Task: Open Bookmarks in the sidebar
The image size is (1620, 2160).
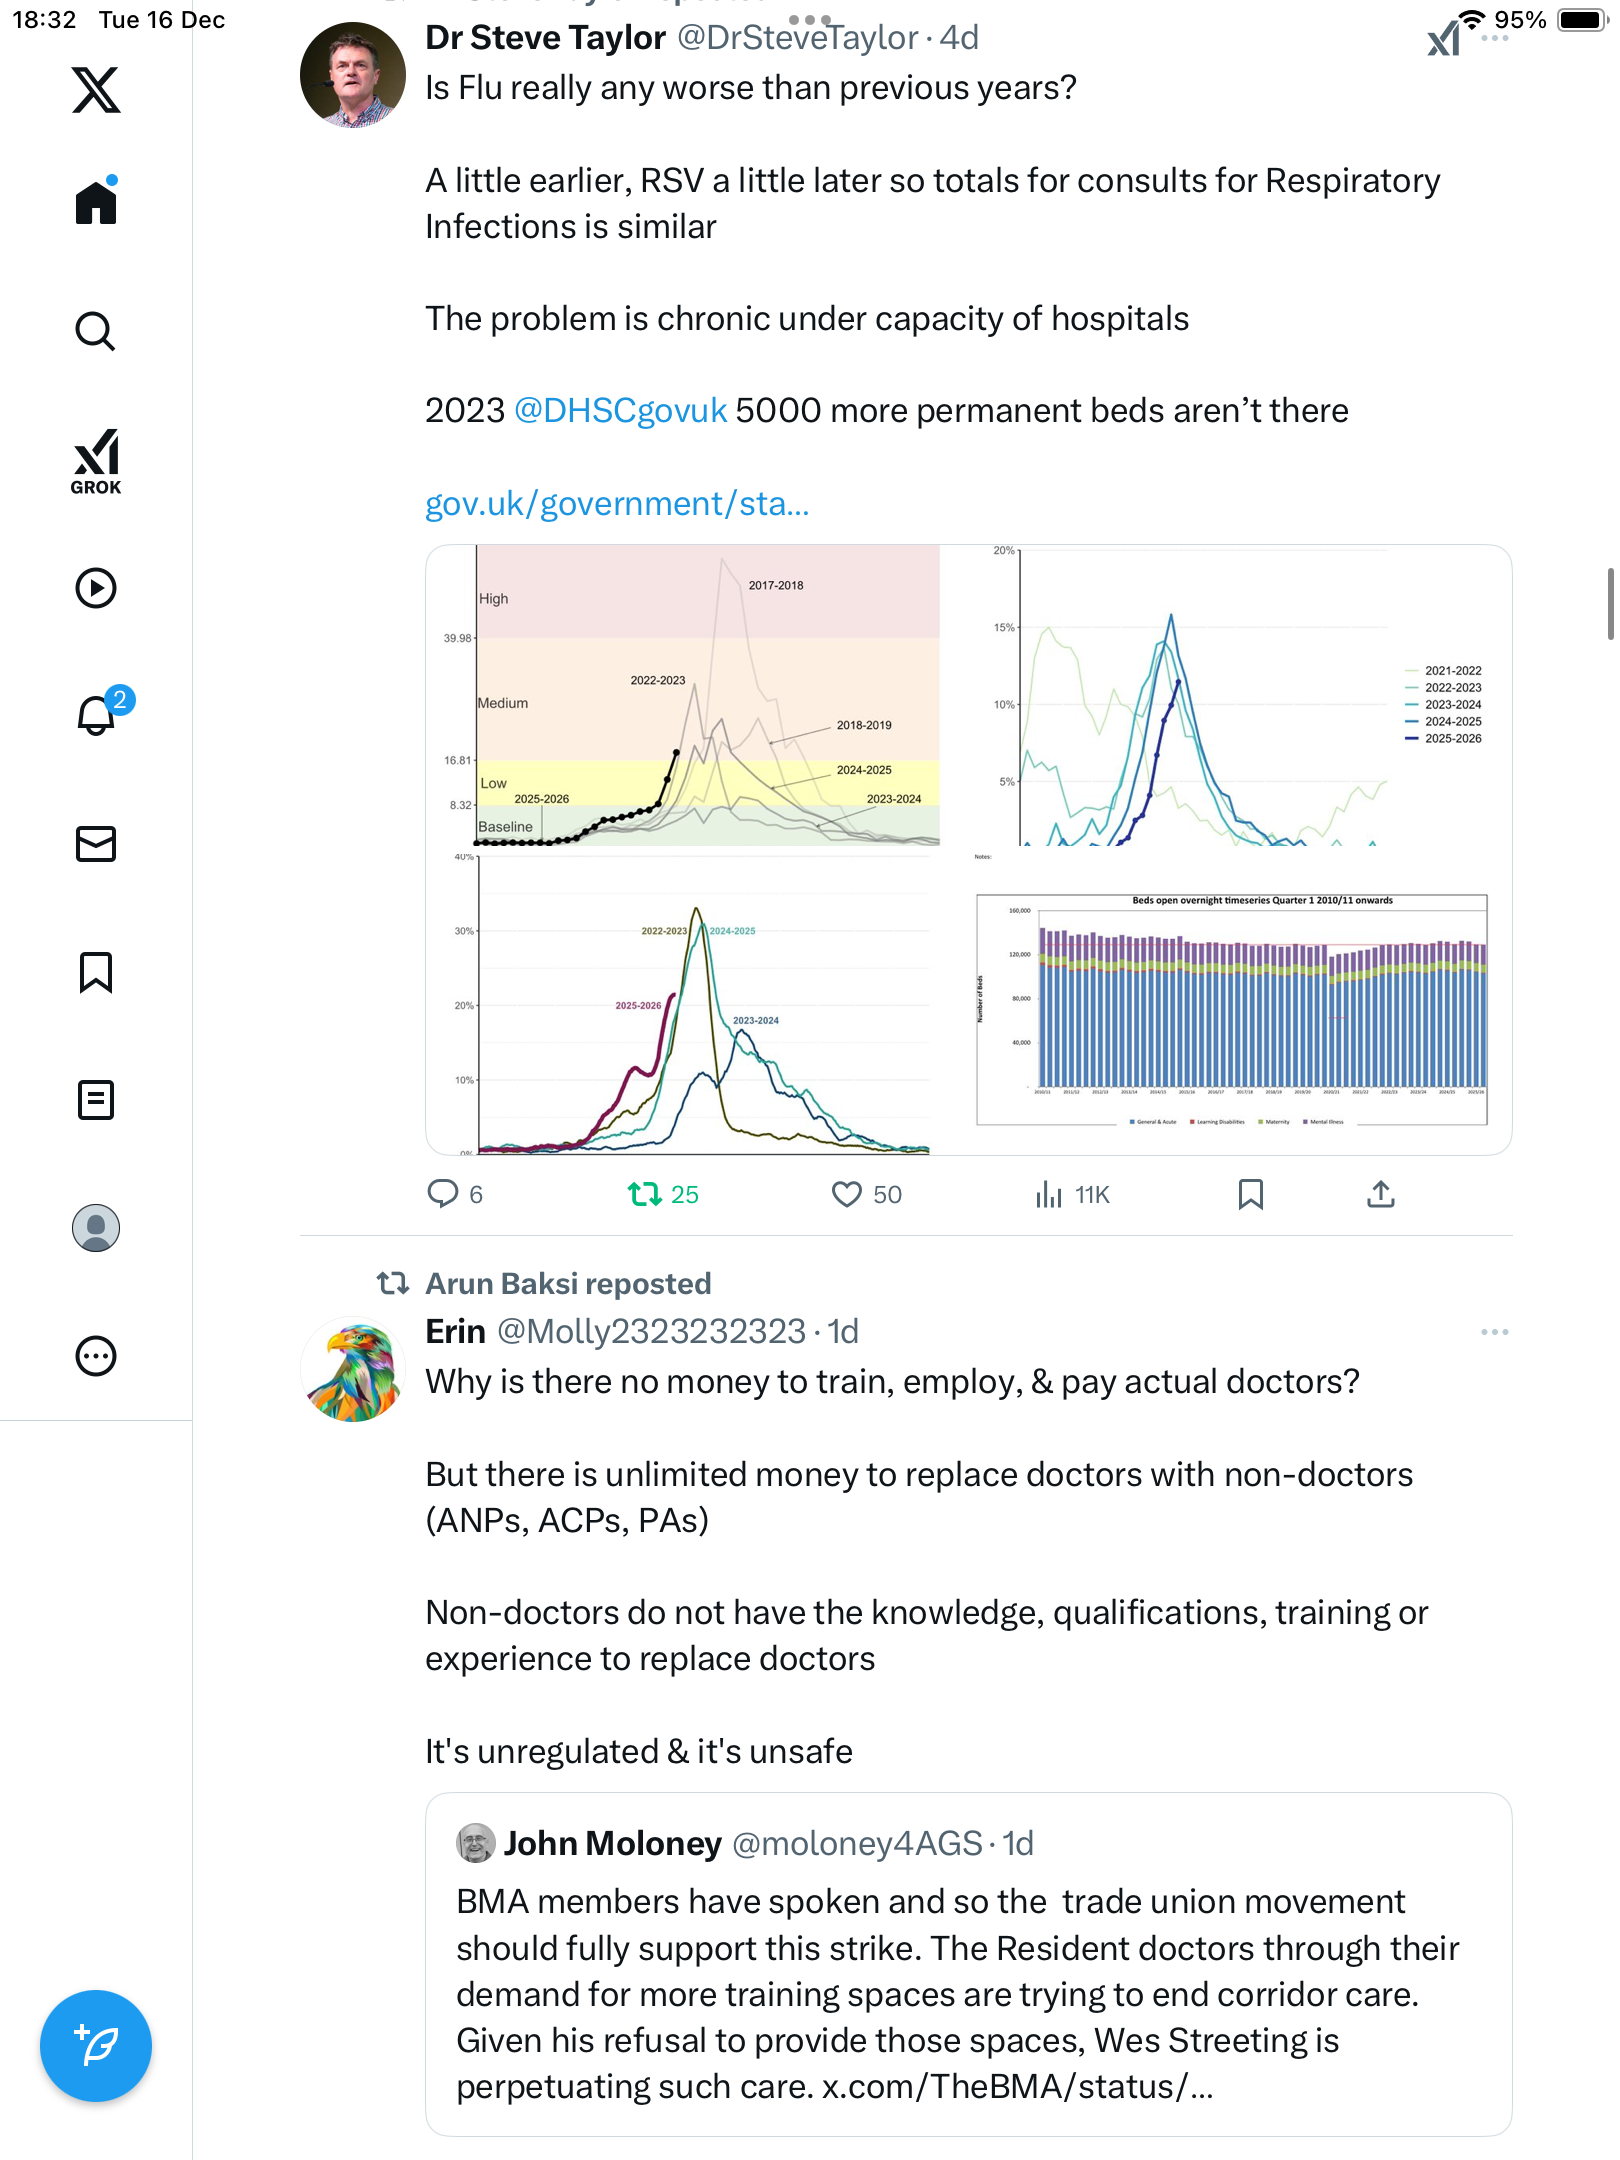Action: [x=96, y=972]
